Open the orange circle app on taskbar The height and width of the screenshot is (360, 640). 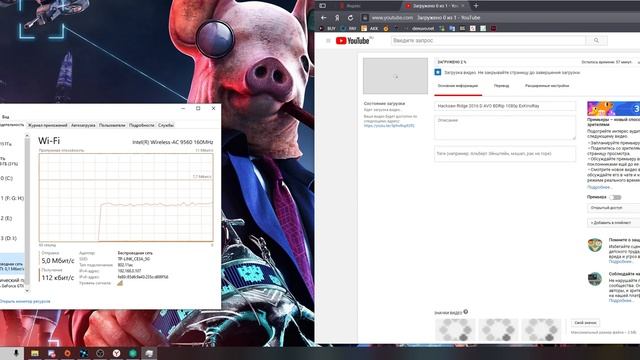point(67,353)
